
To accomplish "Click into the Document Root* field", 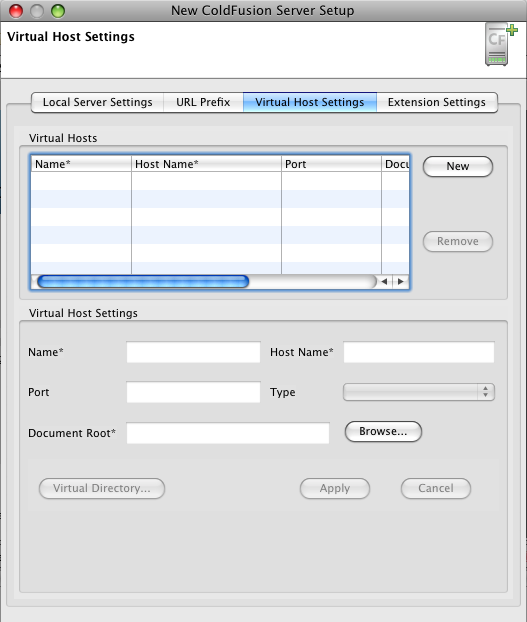I will (x=228, y=433).
